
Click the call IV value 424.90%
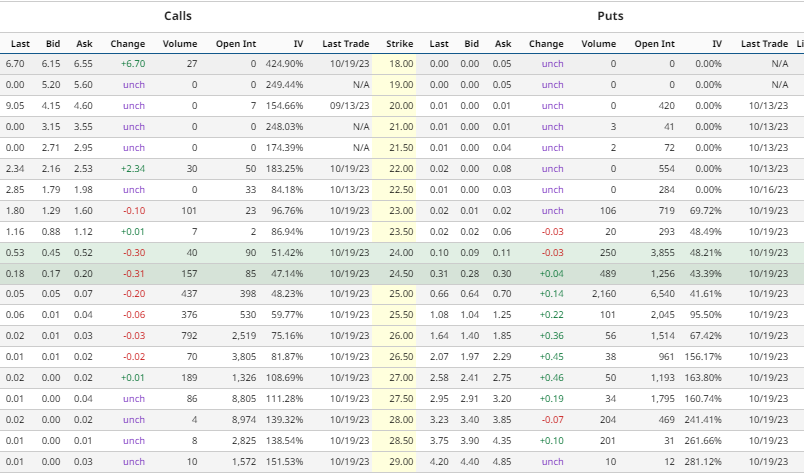284,64
